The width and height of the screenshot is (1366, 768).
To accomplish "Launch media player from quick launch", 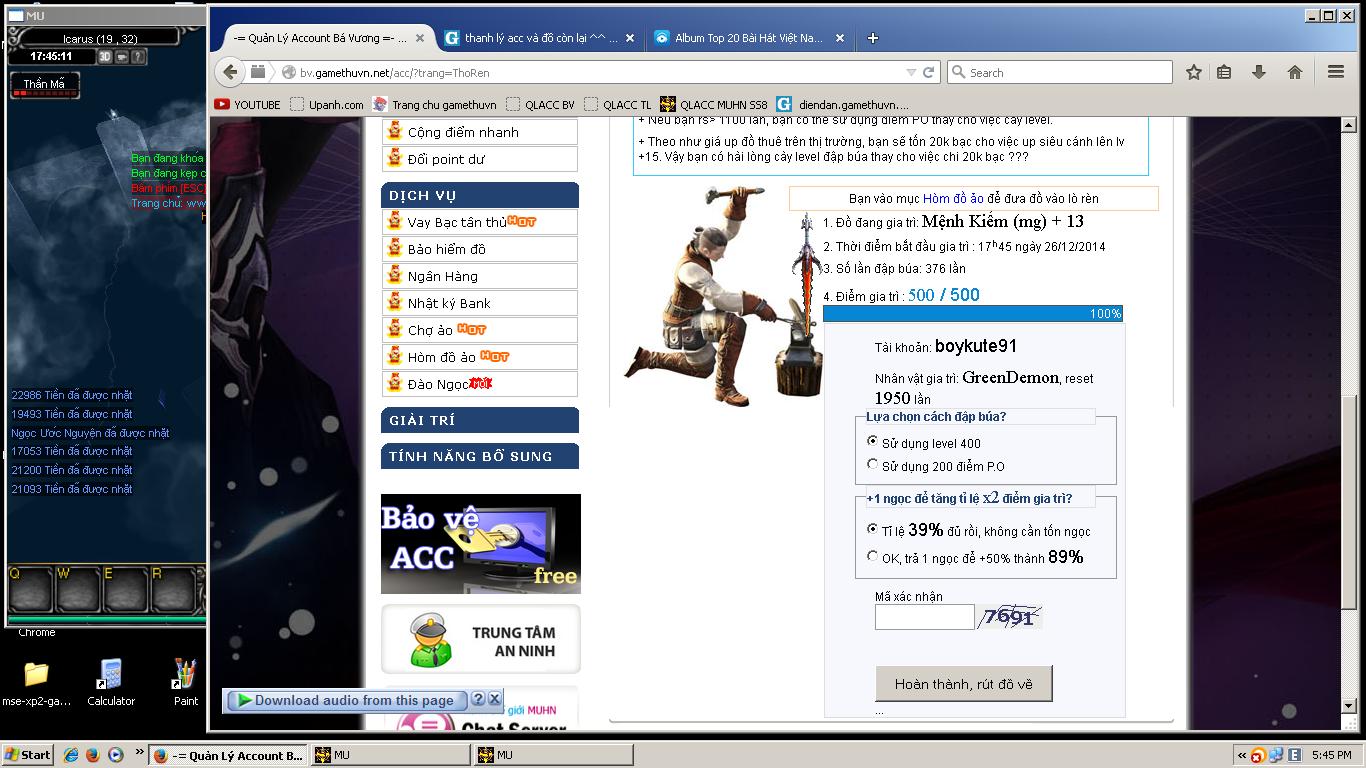I will pos(114,755).
